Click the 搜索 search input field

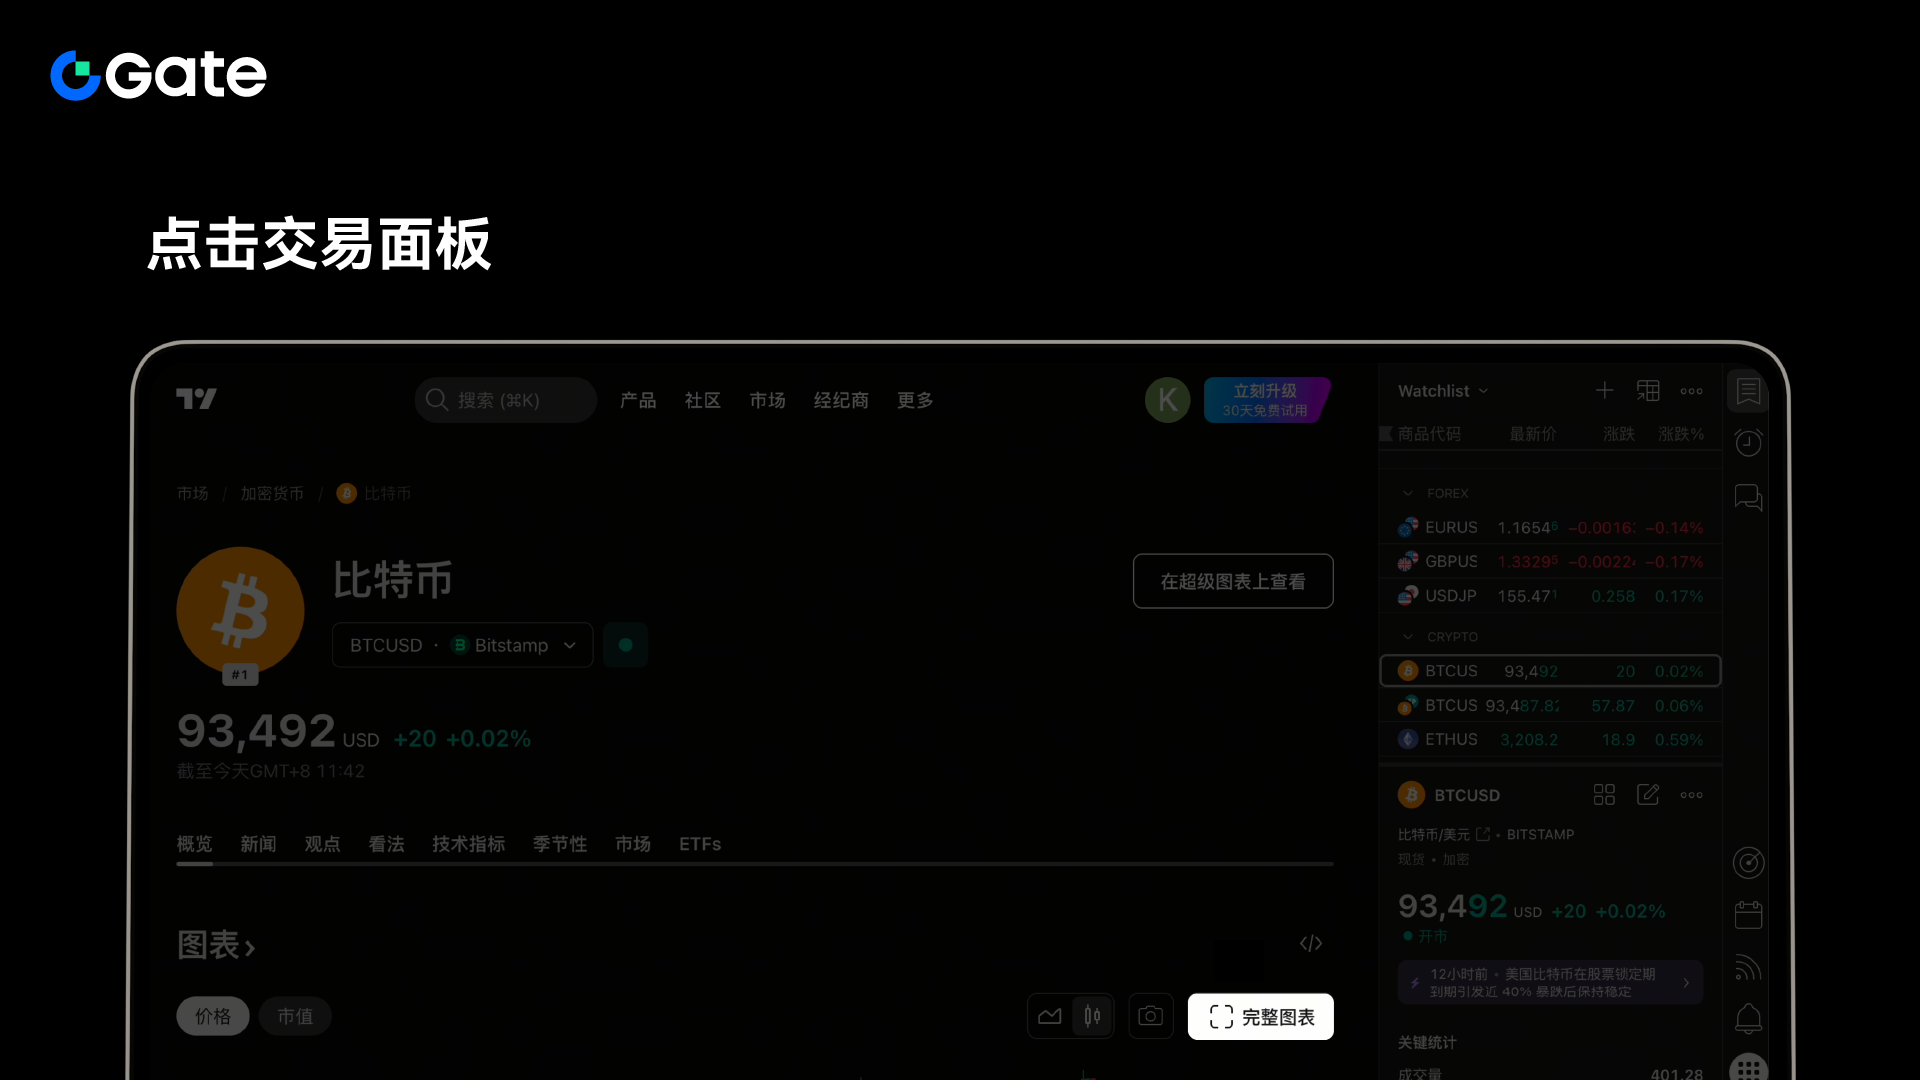(505, 400)
